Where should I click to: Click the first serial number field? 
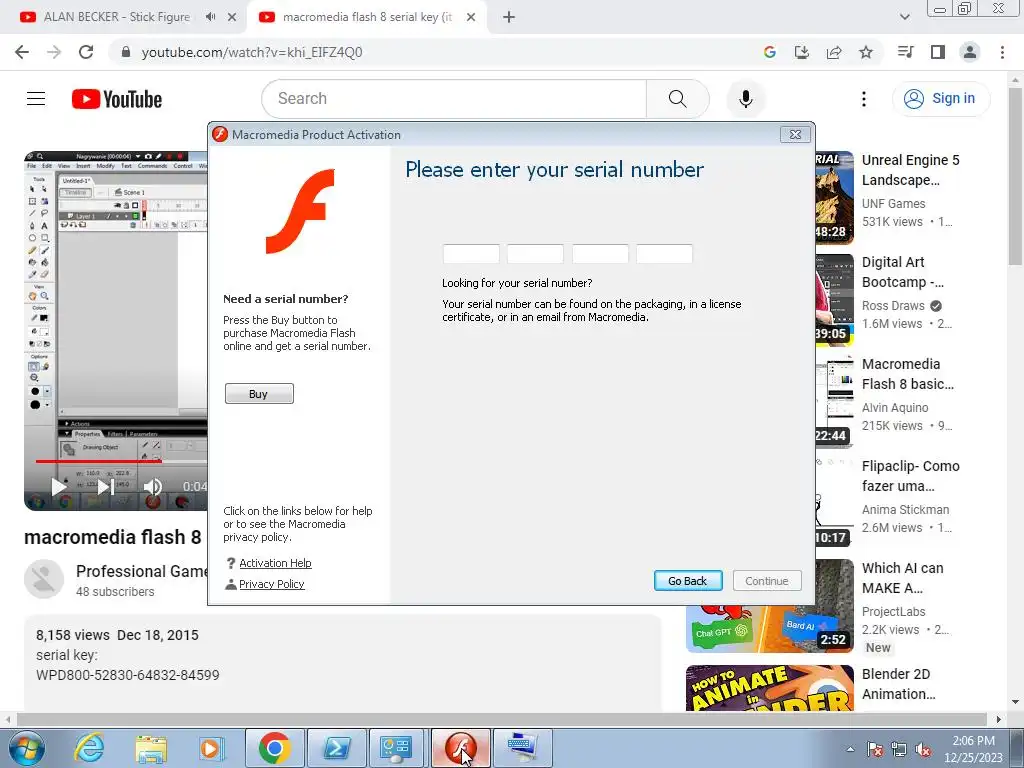(471, 253)
